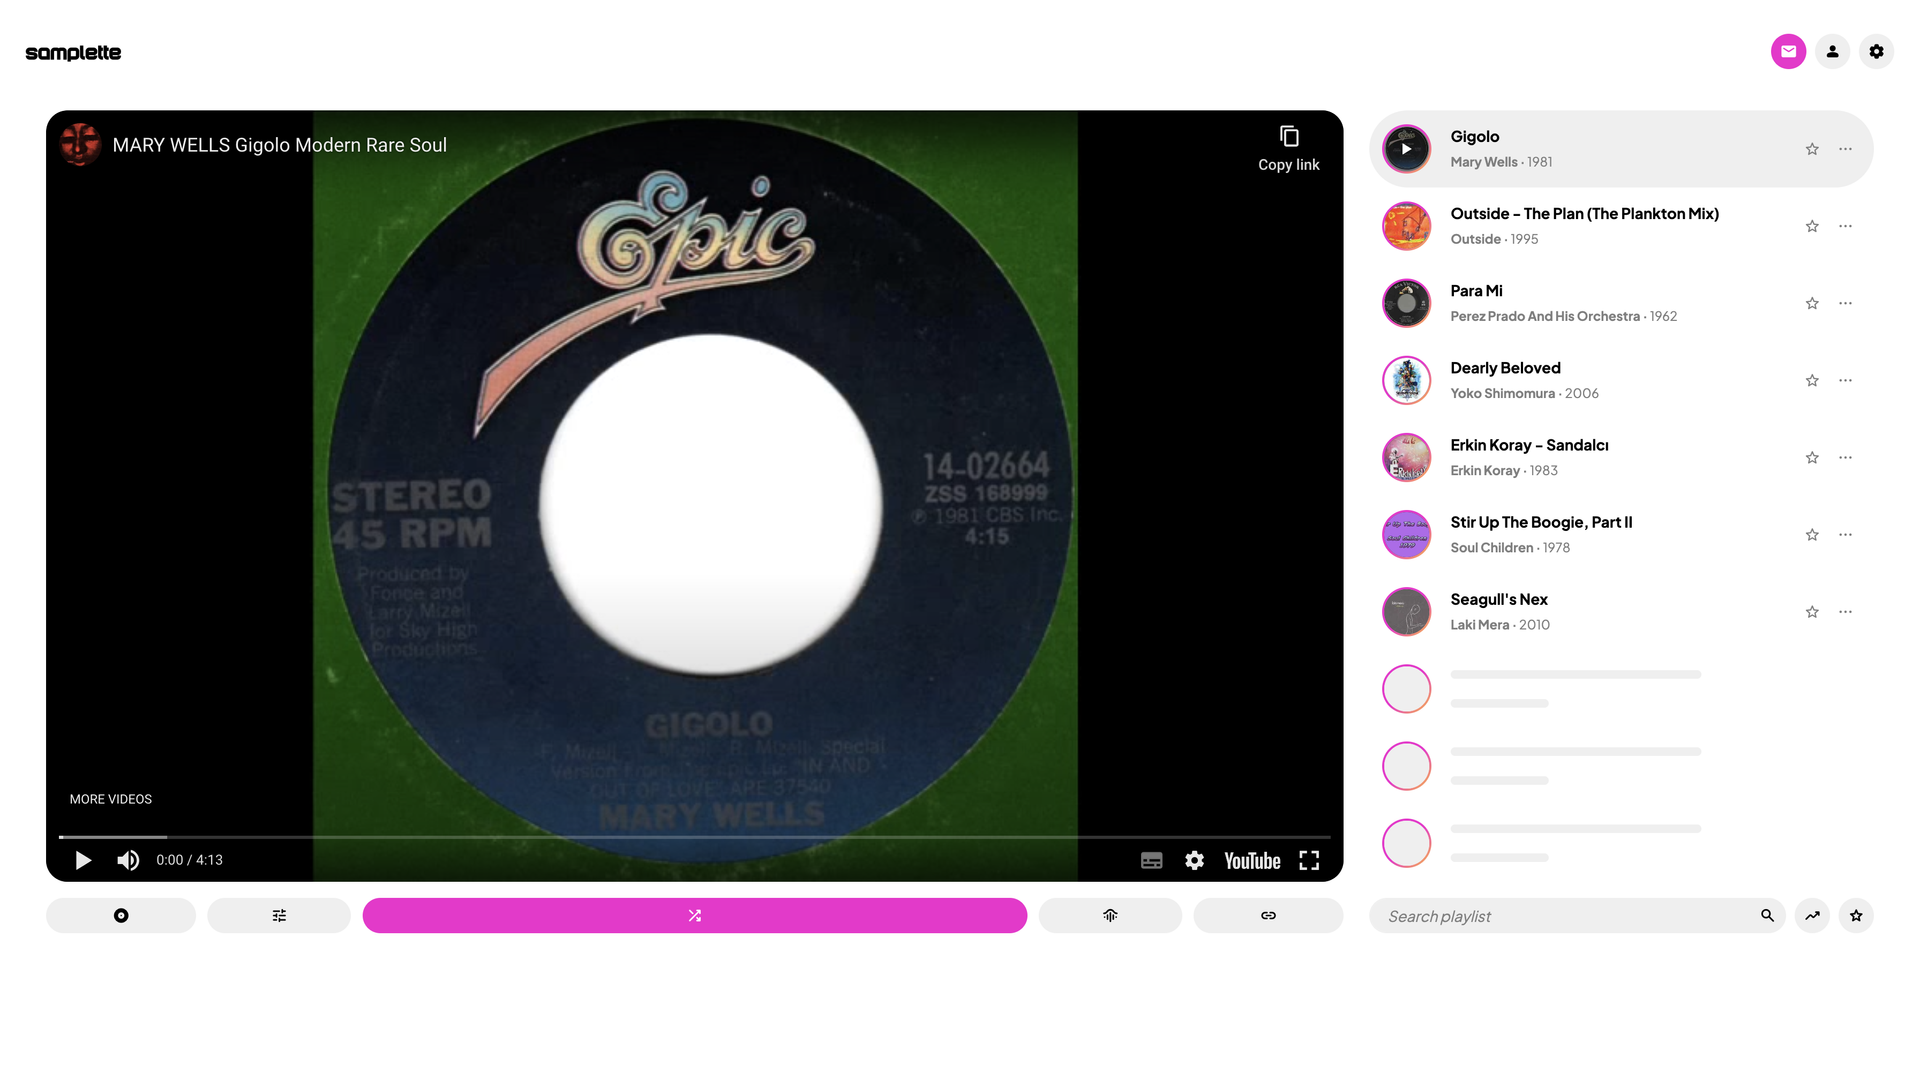Open the pink mail icon

pyautogui.click(x=1788, y=52)
